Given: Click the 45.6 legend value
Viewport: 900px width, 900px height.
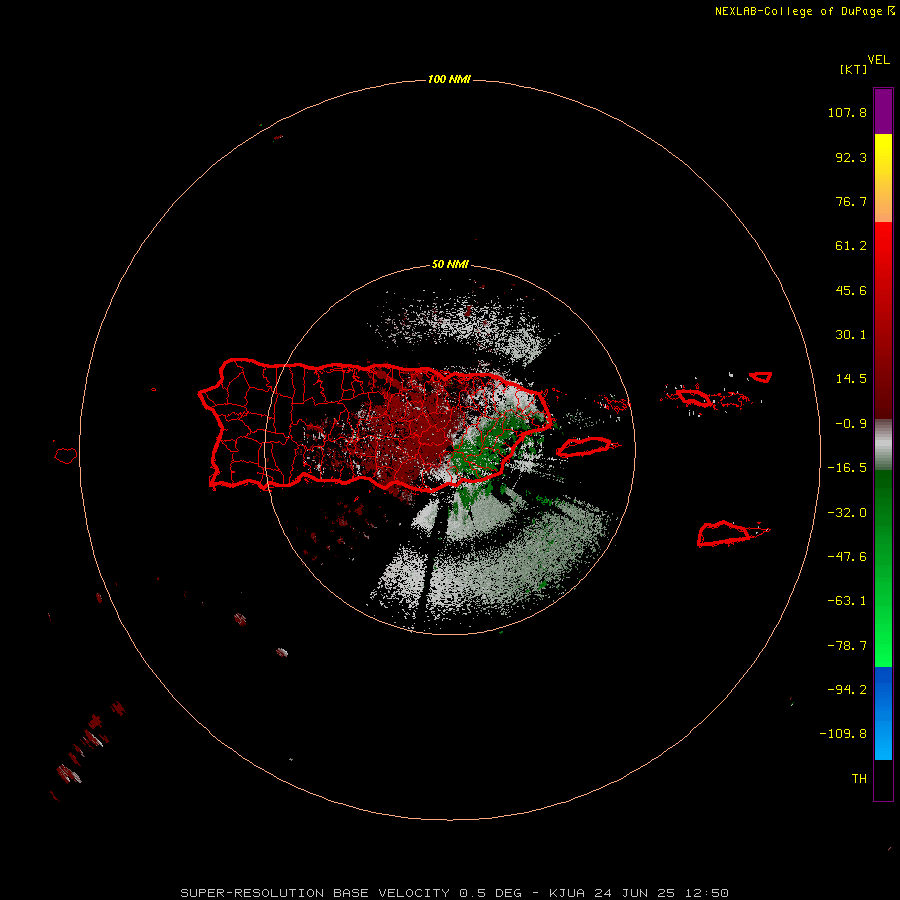Looking at the screenshot, I should click(851, 290).
